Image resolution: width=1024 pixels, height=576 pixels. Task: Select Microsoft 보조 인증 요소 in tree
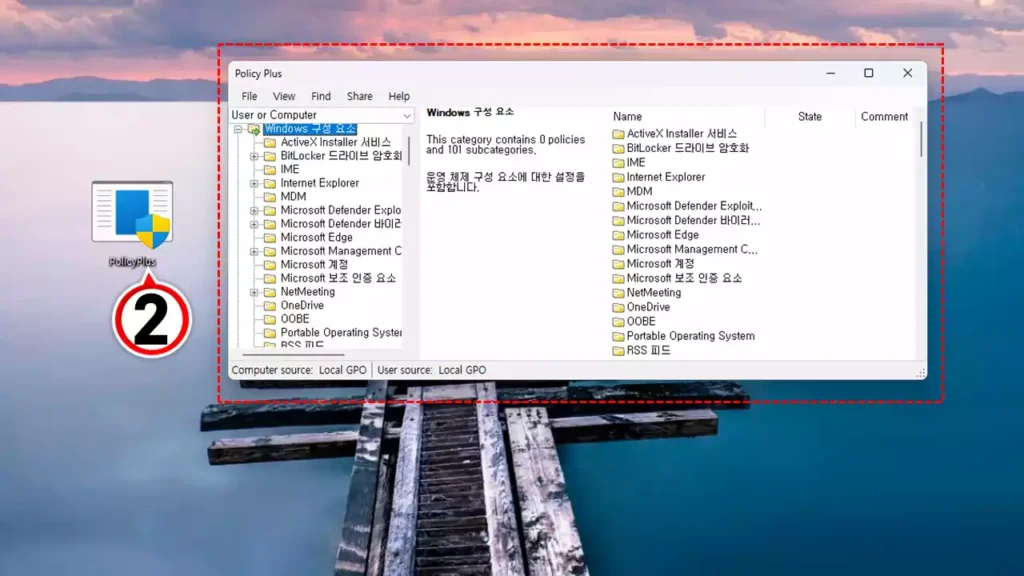click(x=338, y=278)
